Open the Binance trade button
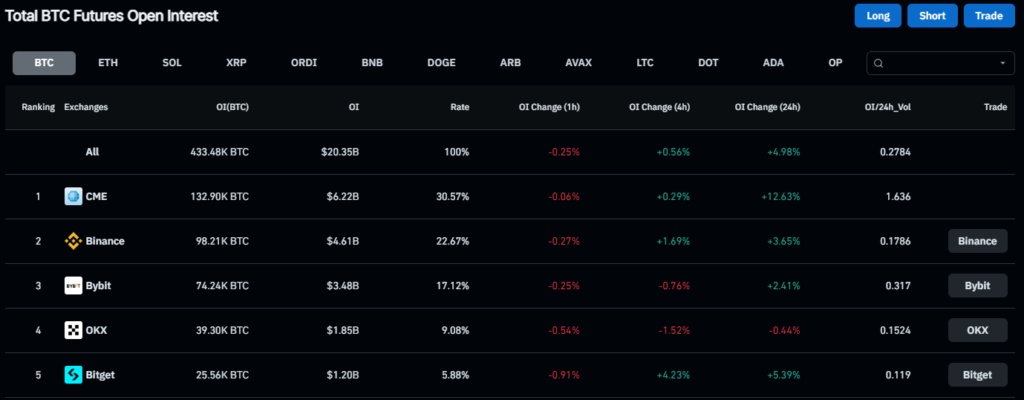This screenshot has height=400, width=1024. click(977, 241)
